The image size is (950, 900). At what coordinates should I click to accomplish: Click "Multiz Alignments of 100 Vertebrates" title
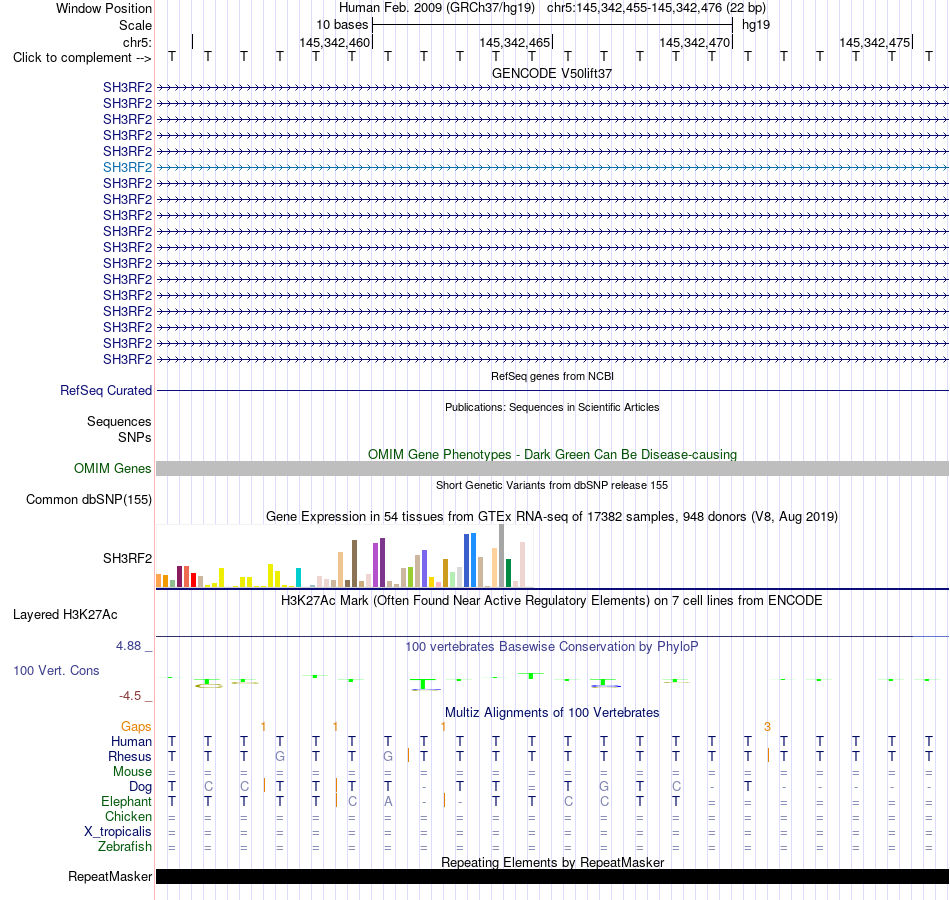tap(552, 713)
